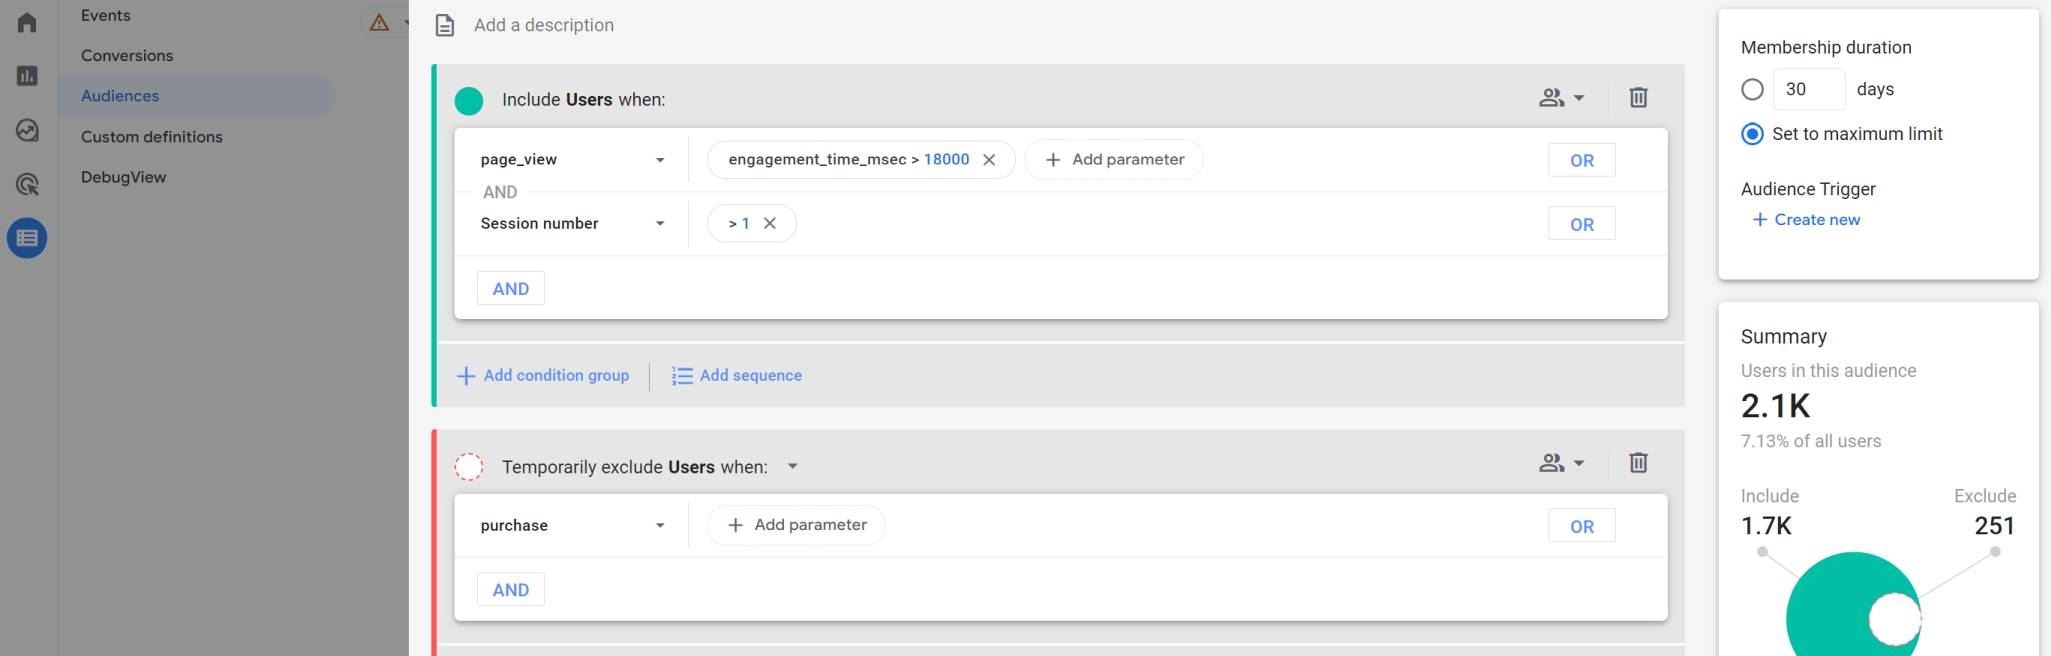Screen dimensions: 2051x656
Task: Open the Home icon in sidebar
Action: tap(27, 22)
